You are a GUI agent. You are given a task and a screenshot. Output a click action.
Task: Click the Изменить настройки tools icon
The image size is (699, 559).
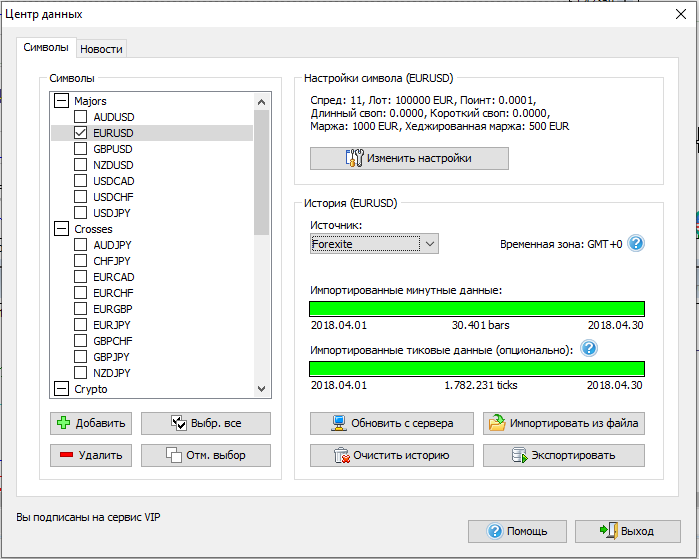(353, 159)
